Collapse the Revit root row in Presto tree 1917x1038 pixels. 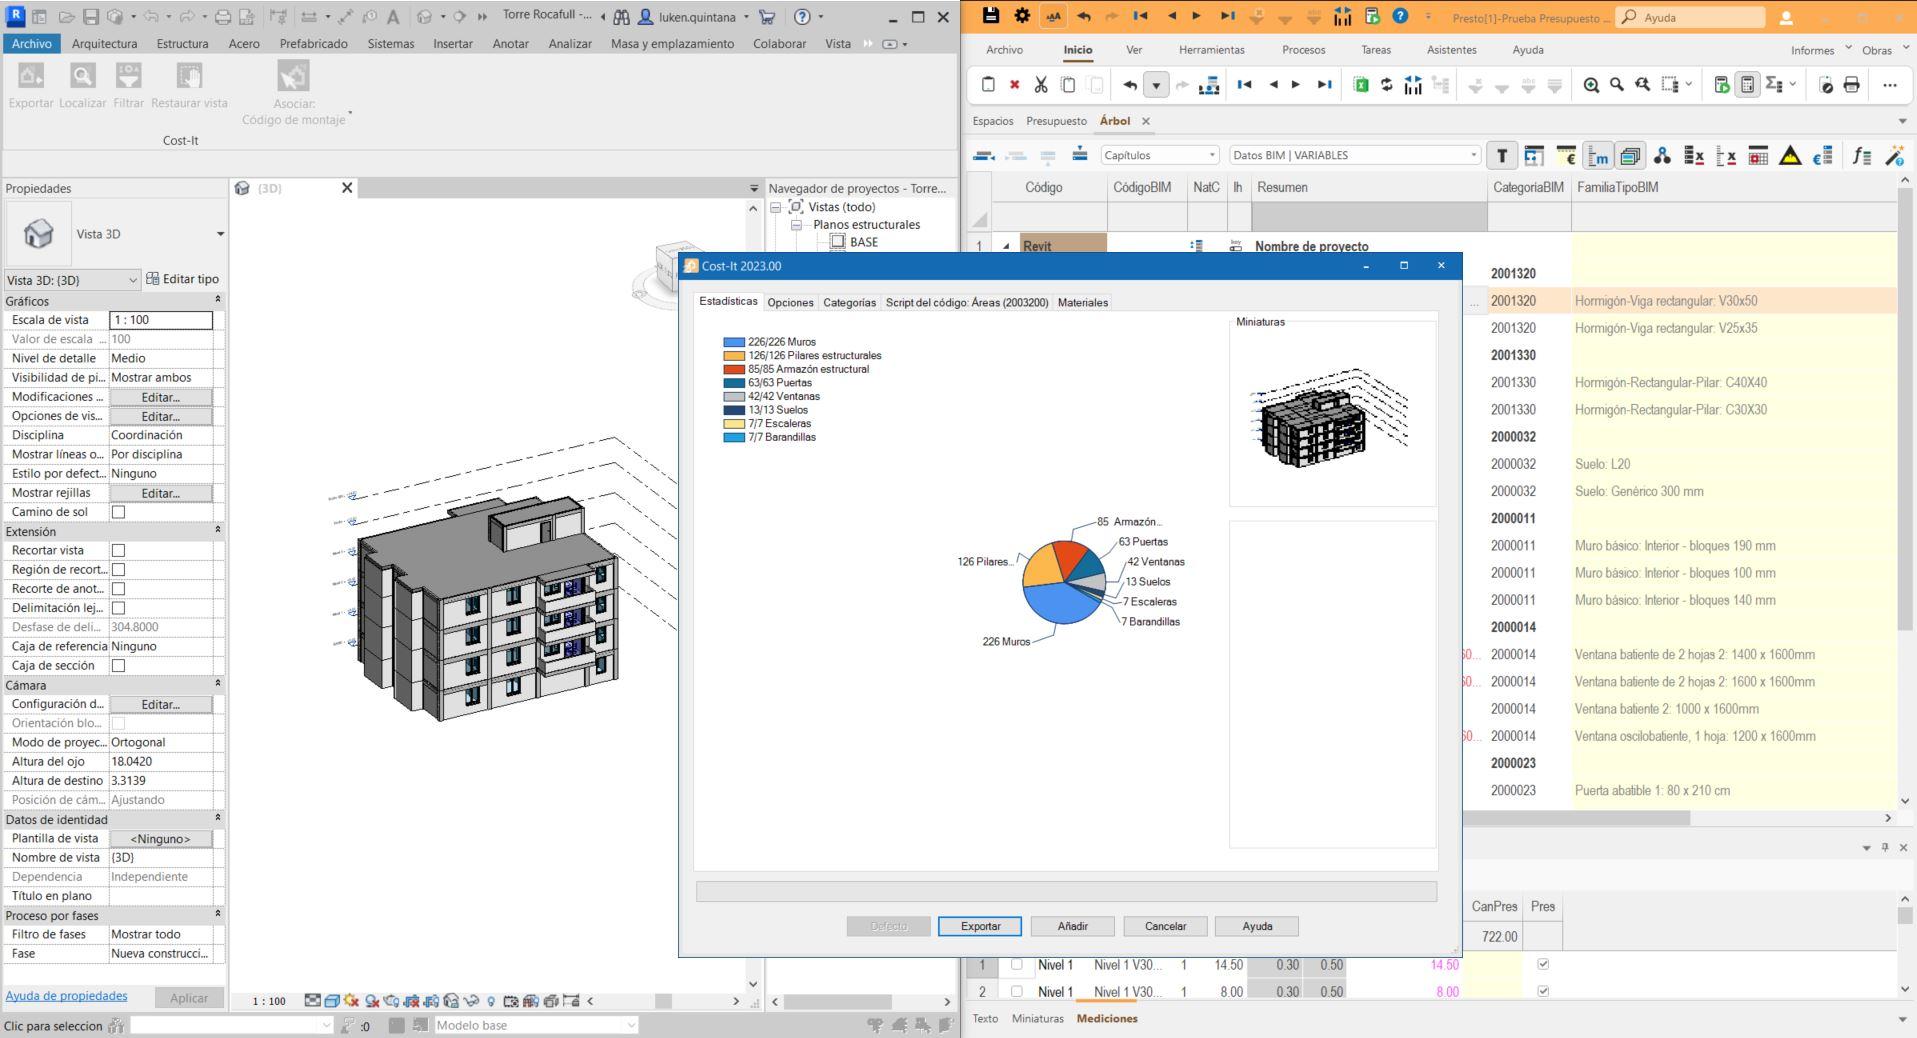(x=1006, y=246)
